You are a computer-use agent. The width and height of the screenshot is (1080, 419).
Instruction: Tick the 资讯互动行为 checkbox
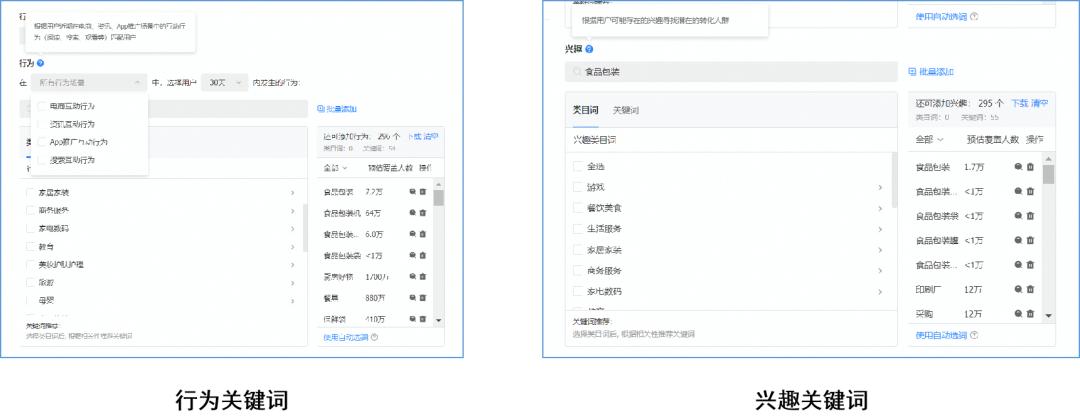click(43, 125)
